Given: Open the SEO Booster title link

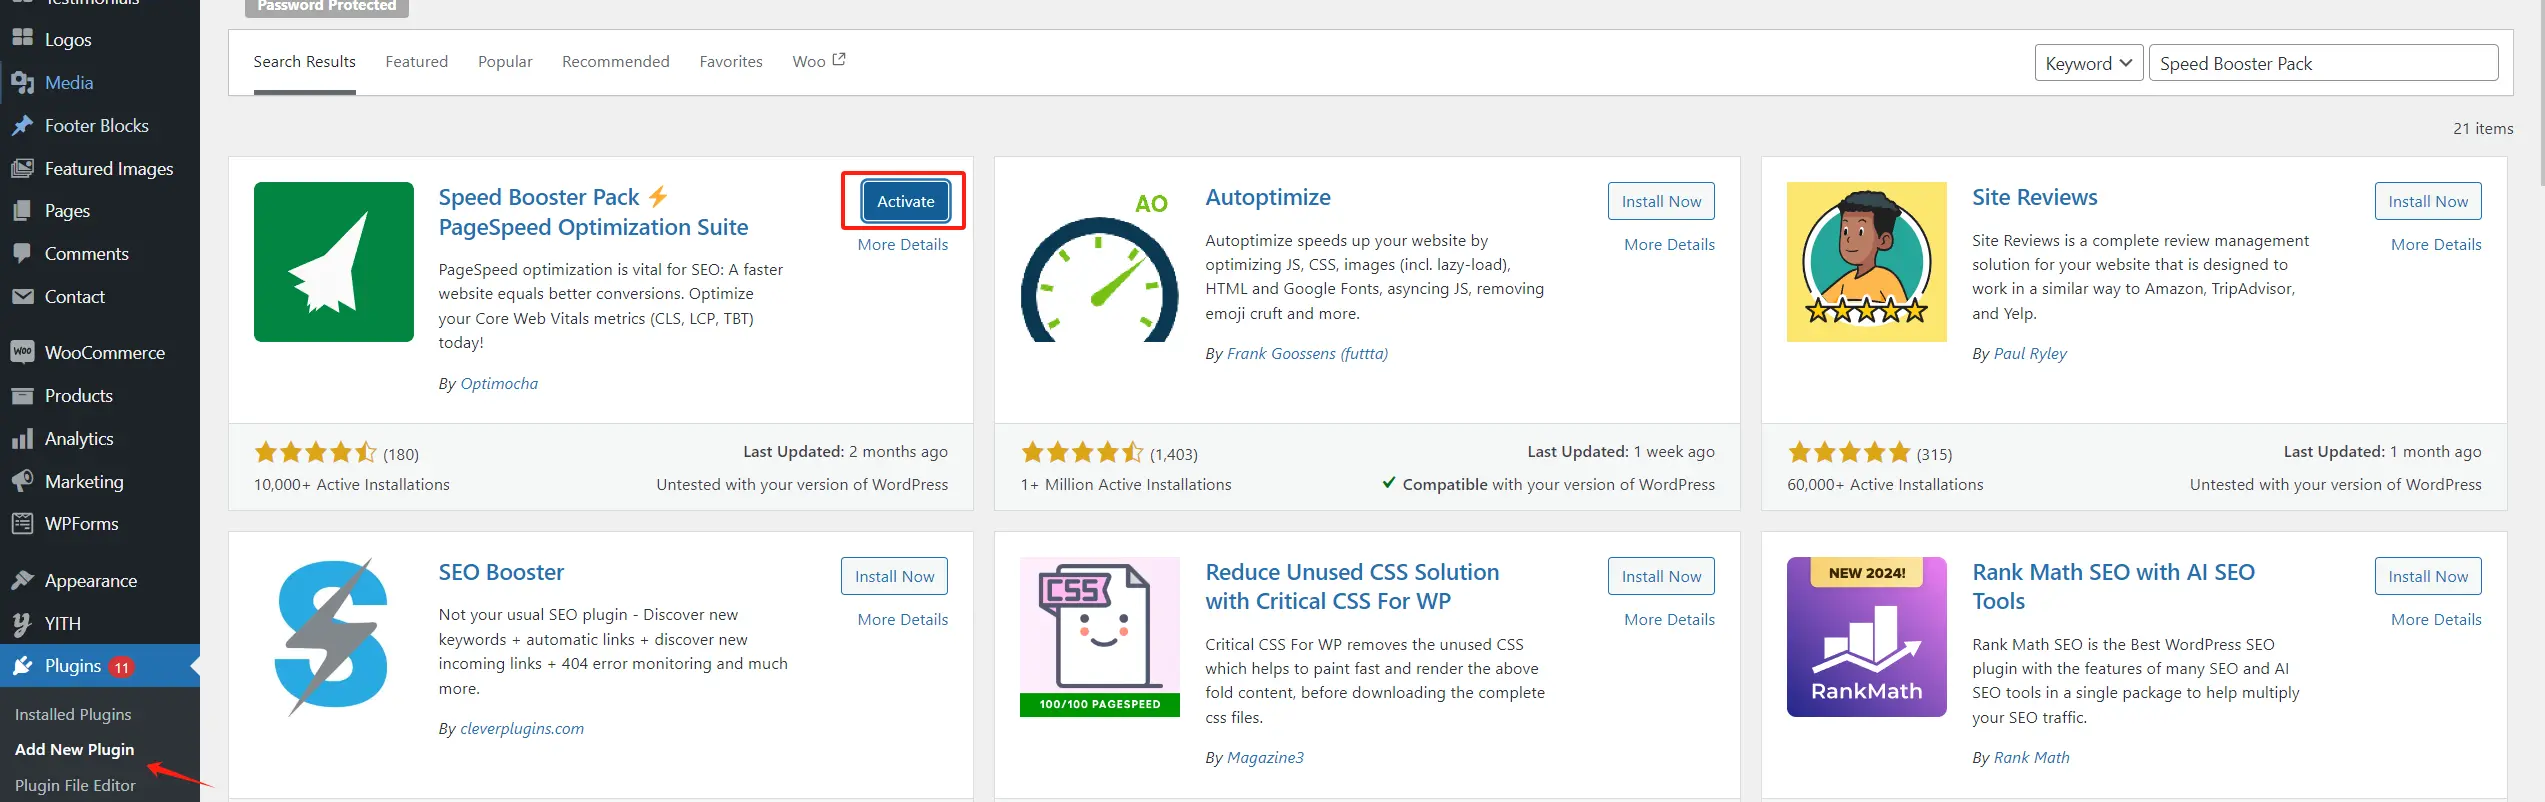Looking at the screenshot, I should pos(501,572).
